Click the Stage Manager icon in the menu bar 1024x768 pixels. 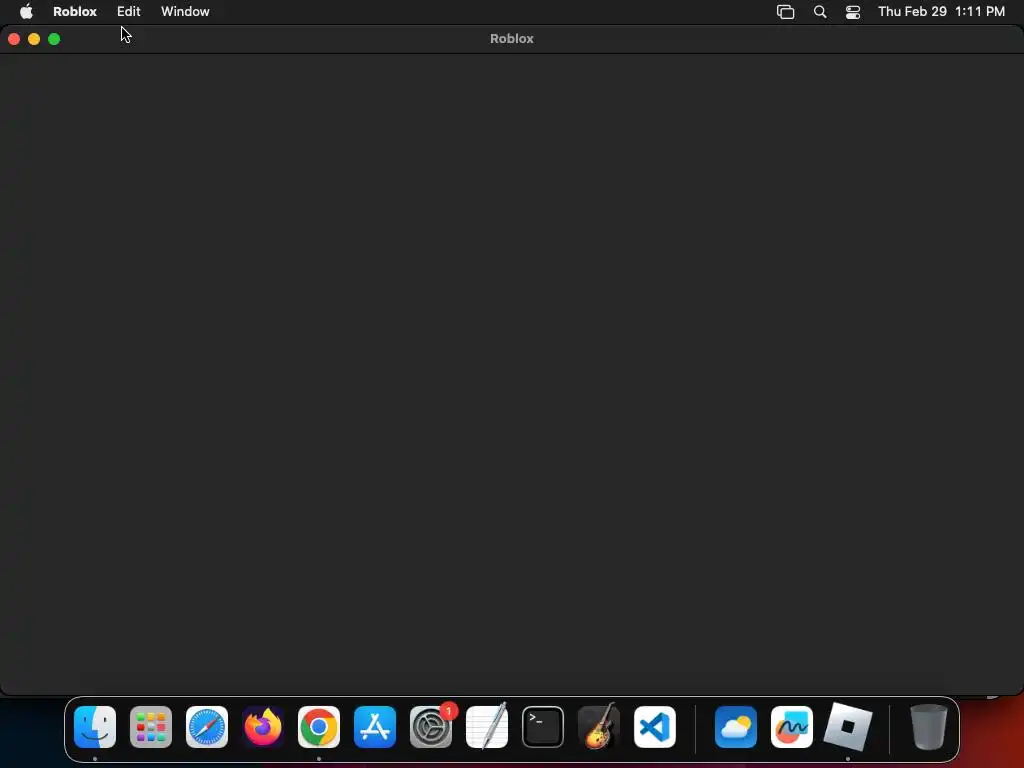[786, 12]
